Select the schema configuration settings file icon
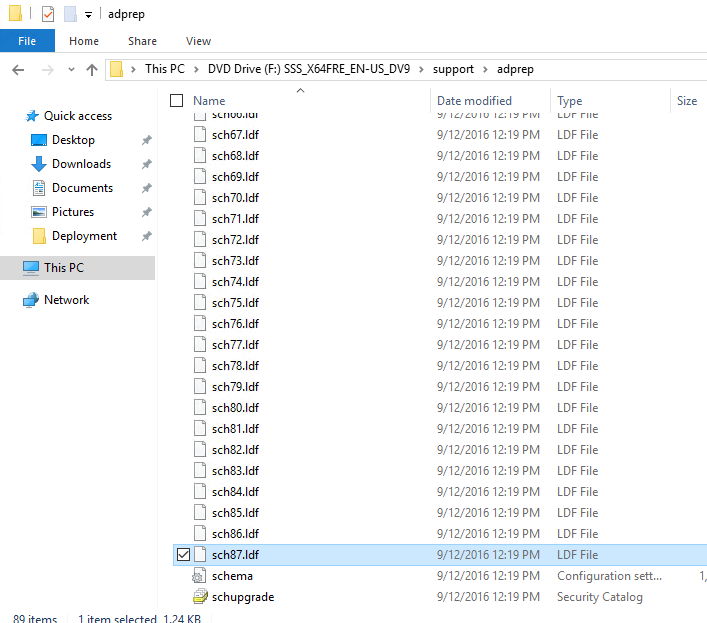707x623 pixels. coord(200,576)
